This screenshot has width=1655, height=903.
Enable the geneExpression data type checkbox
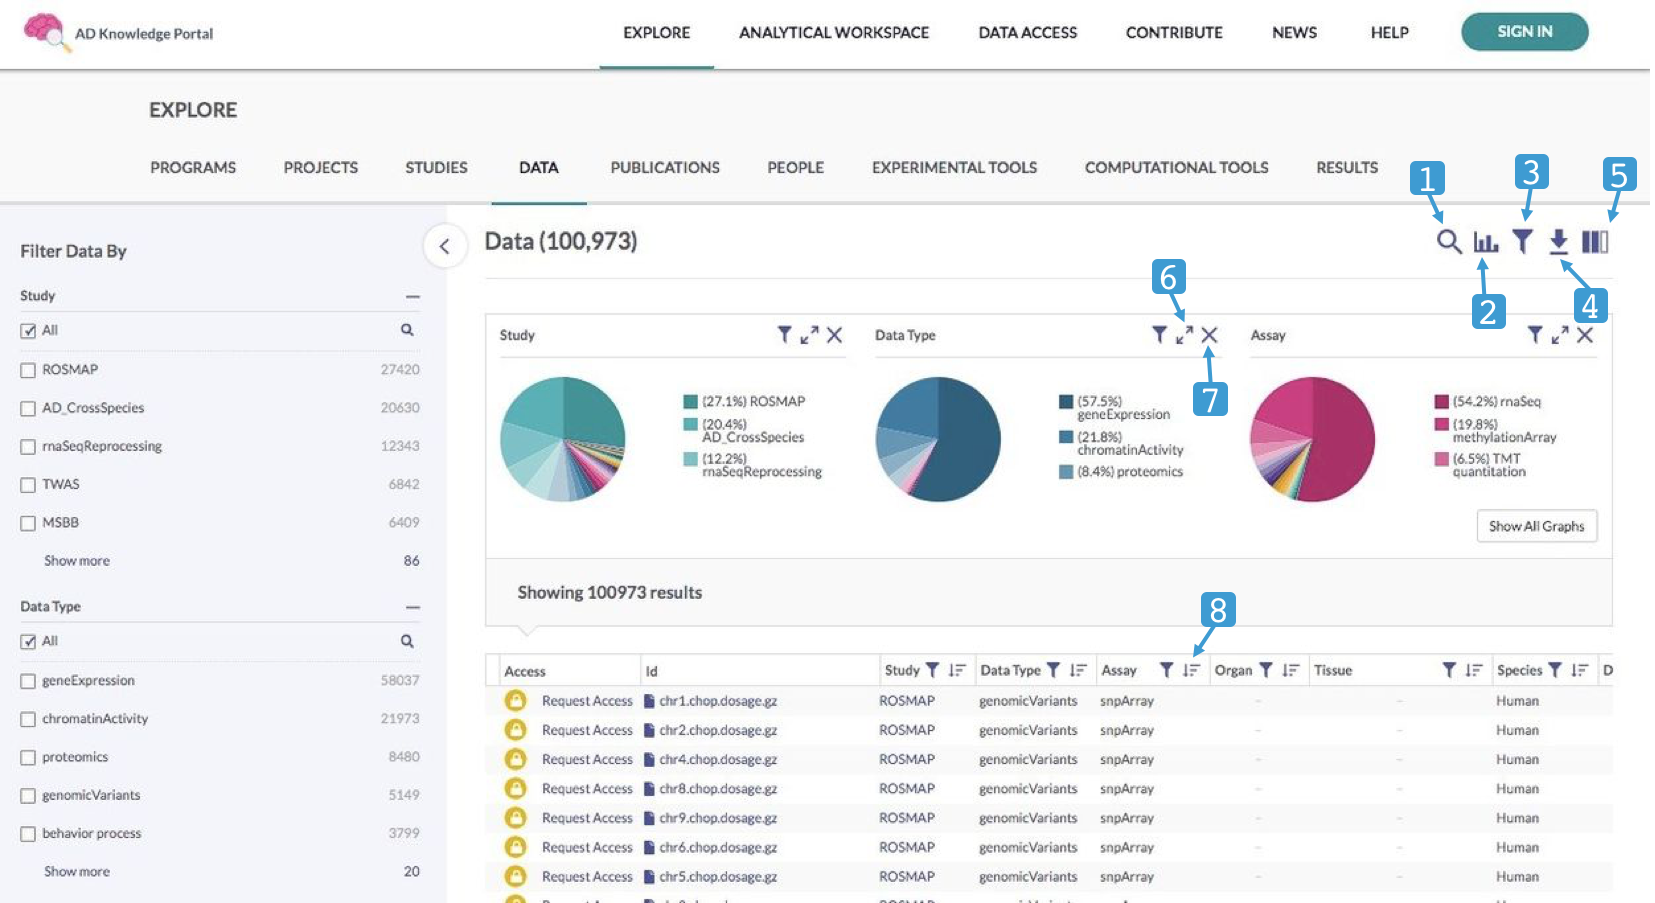pos(28,681)
